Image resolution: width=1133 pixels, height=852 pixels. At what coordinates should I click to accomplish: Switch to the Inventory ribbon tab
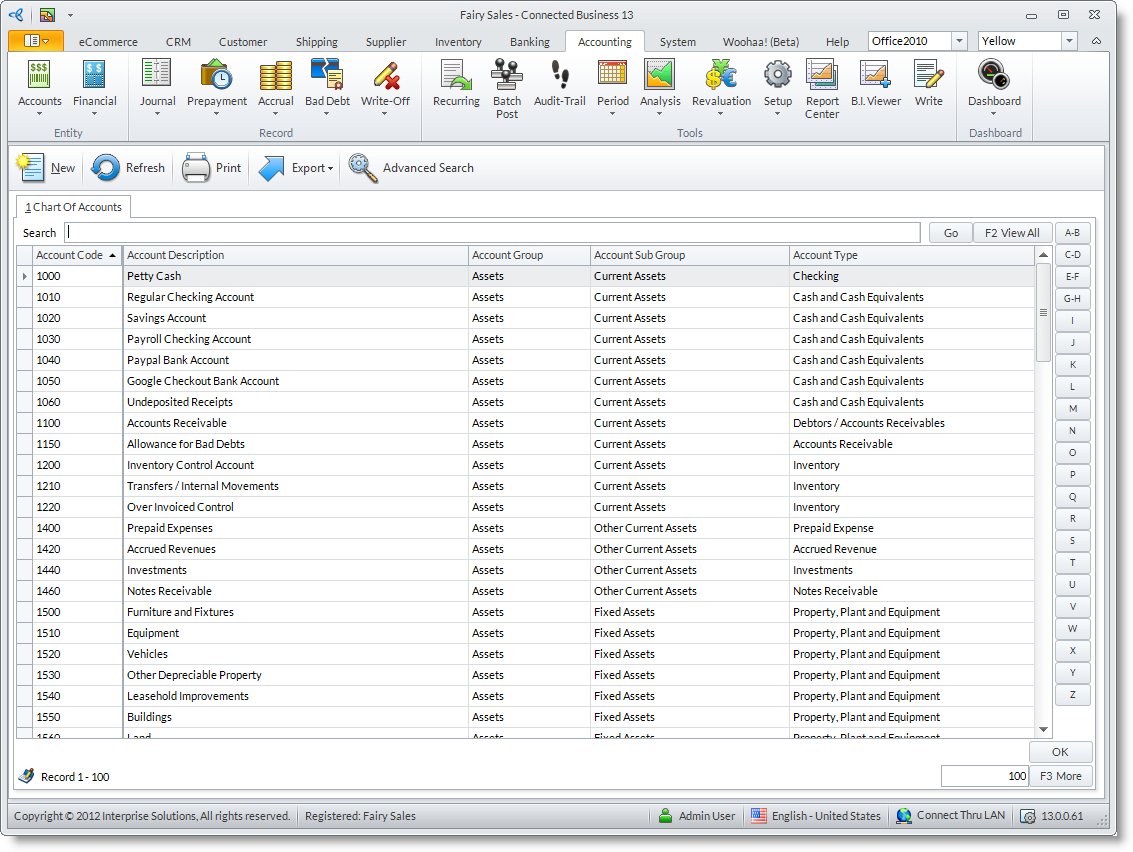(458, 42)
